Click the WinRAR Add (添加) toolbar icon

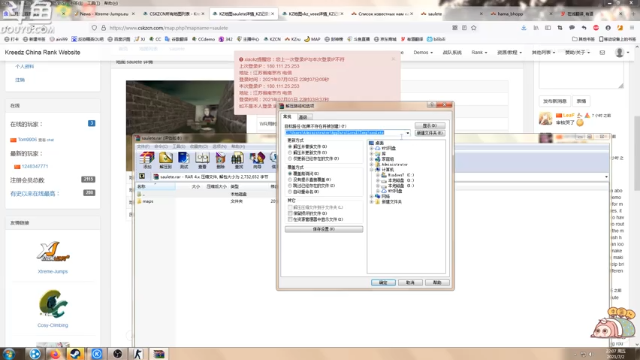pyautogui.click(x=147, y=160)
